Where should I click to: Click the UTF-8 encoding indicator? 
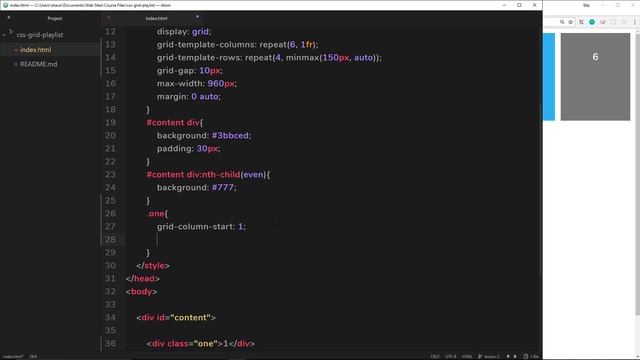tap(451, 356)
